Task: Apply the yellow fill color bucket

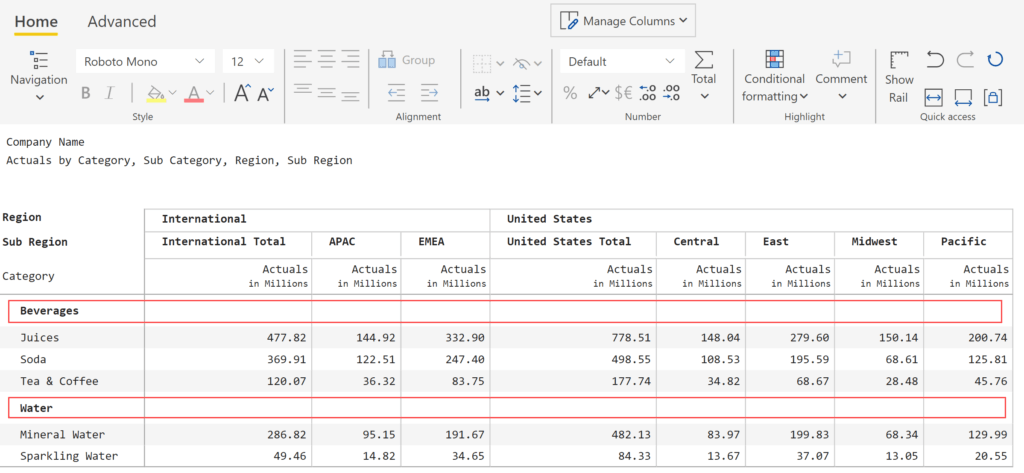Action: point(155,93)
